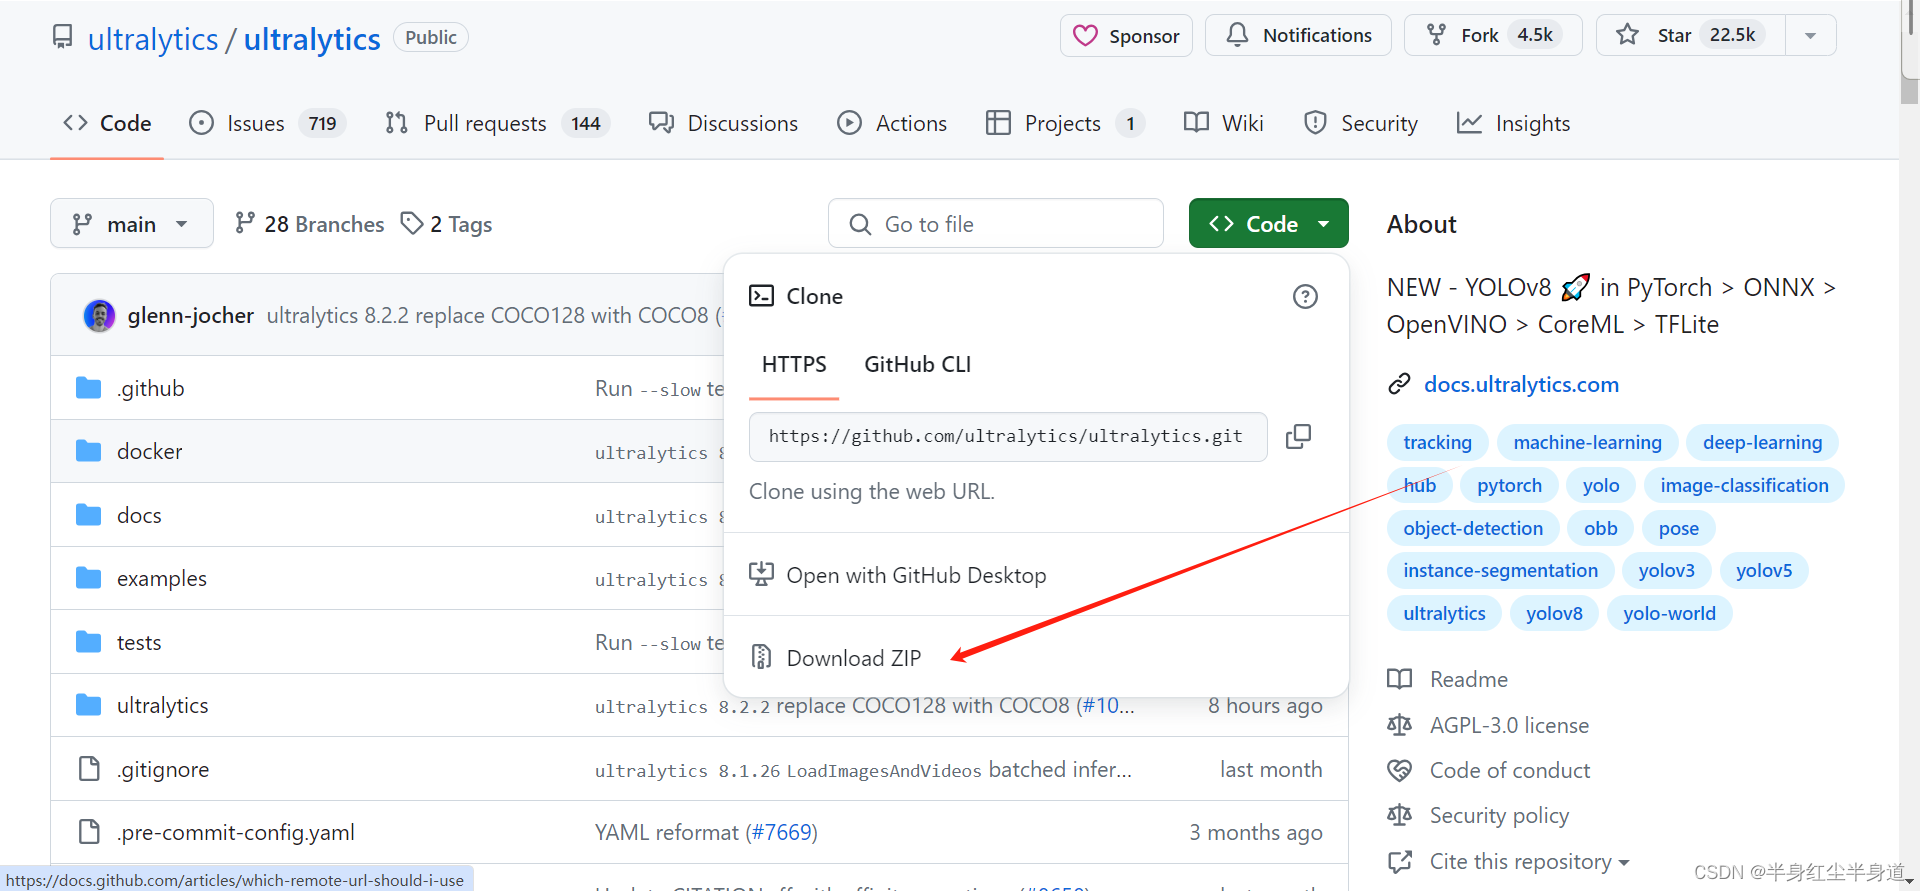This screenshot has height=891, width=1920.
Task: Click the repository book icon beside ultralytics
Action: click(63, 38)
